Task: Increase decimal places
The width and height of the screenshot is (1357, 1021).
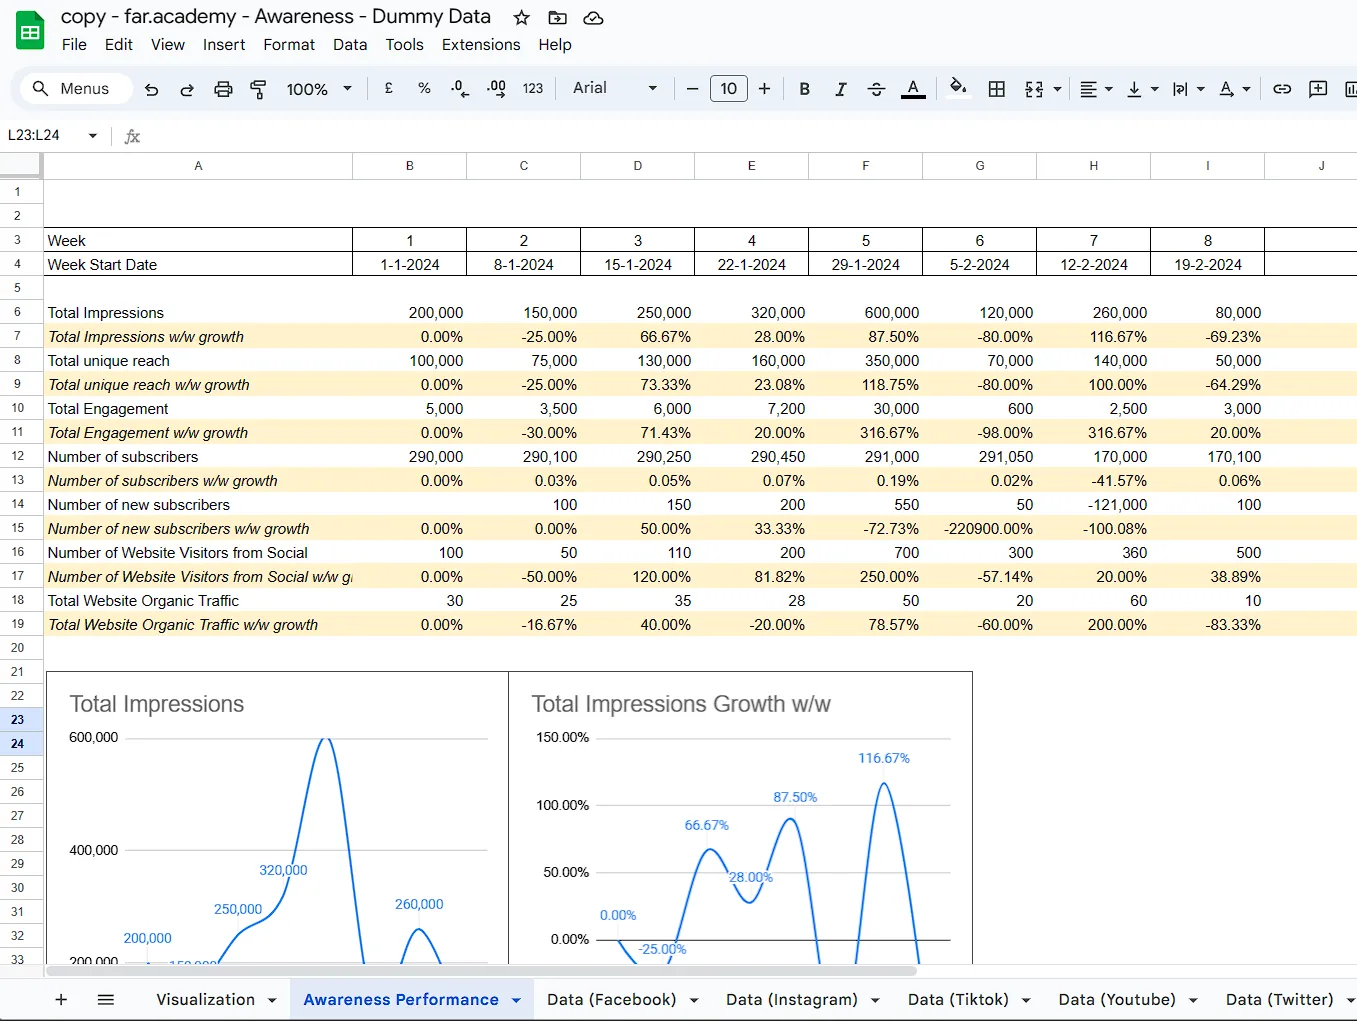Action: click(x=496, y=88)
